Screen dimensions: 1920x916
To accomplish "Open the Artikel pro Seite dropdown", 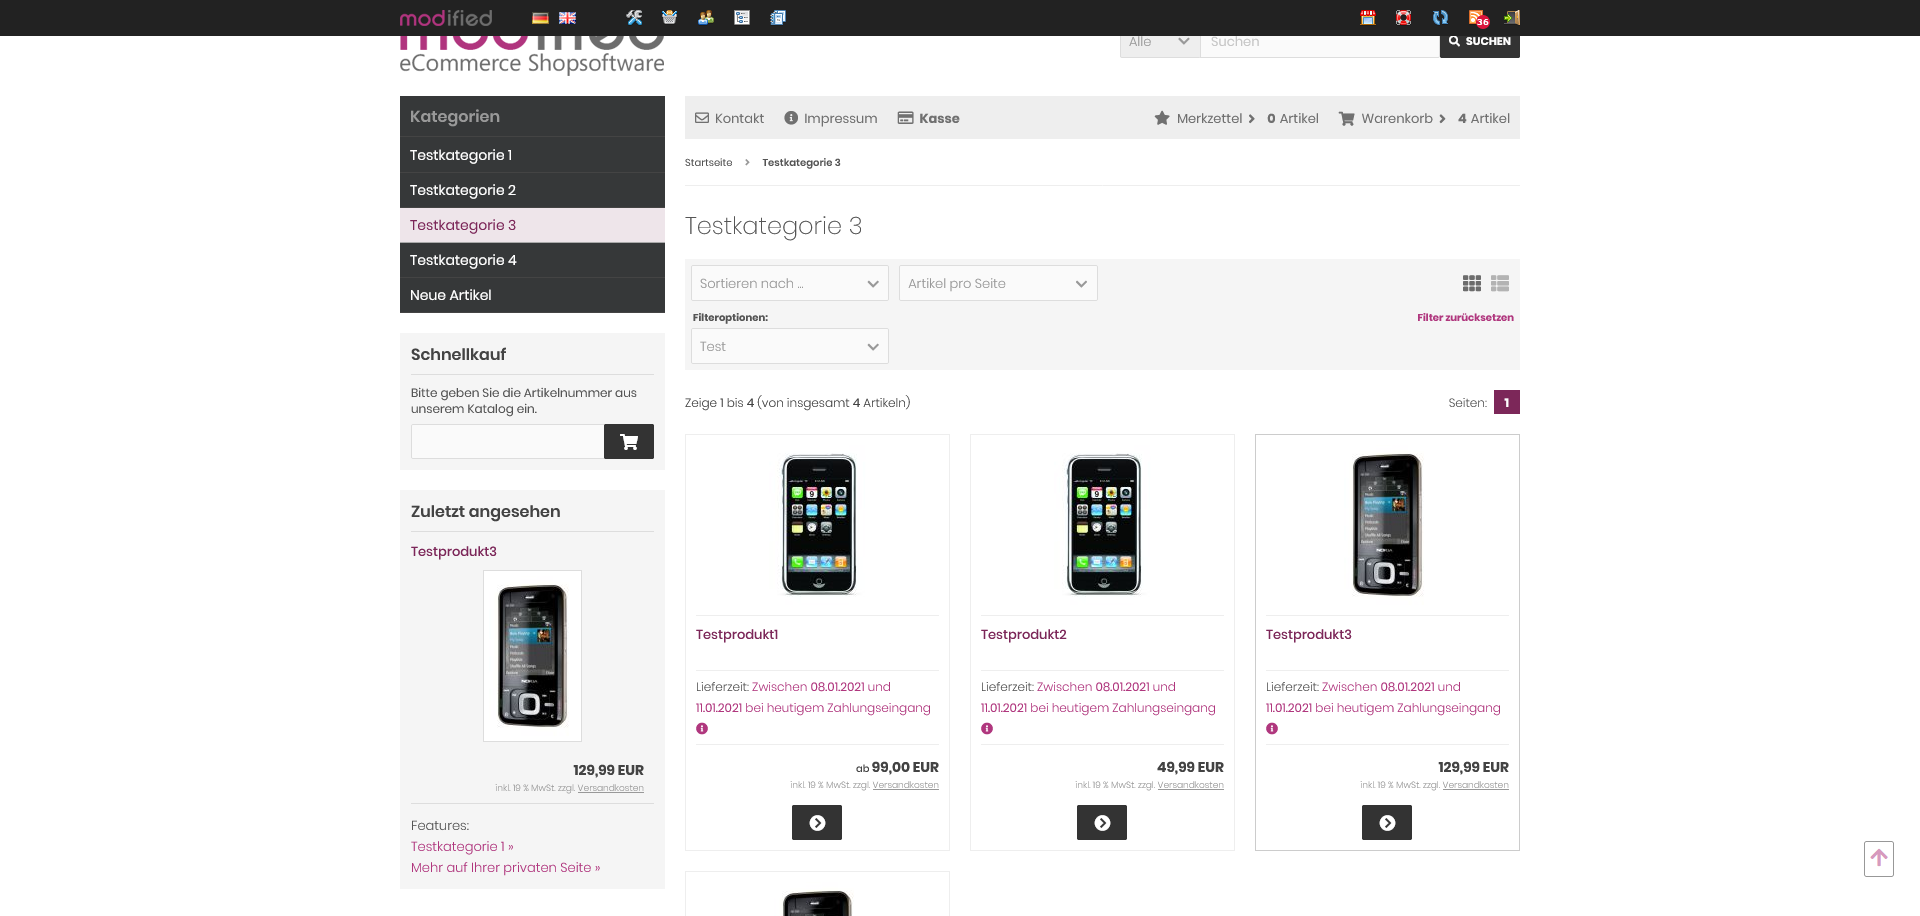I will [998, 283].
